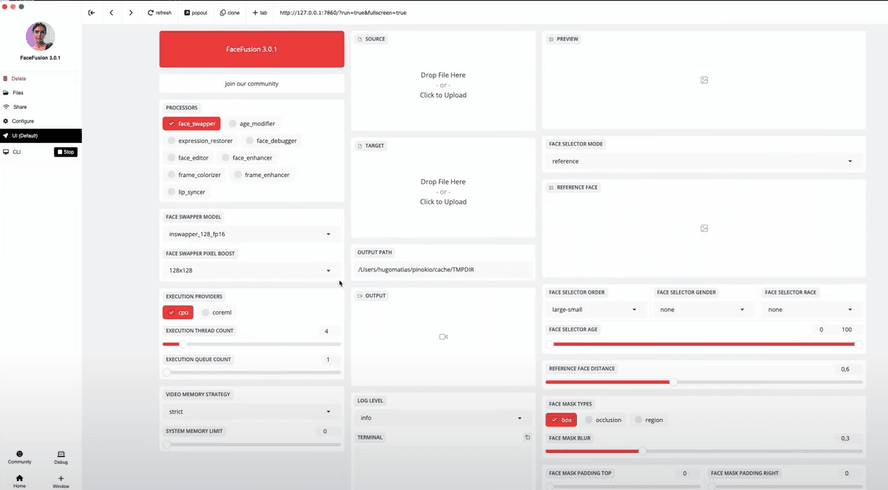Open the Face Selector Race dropdown
This screenshot has width=888, height=490.
810,310
